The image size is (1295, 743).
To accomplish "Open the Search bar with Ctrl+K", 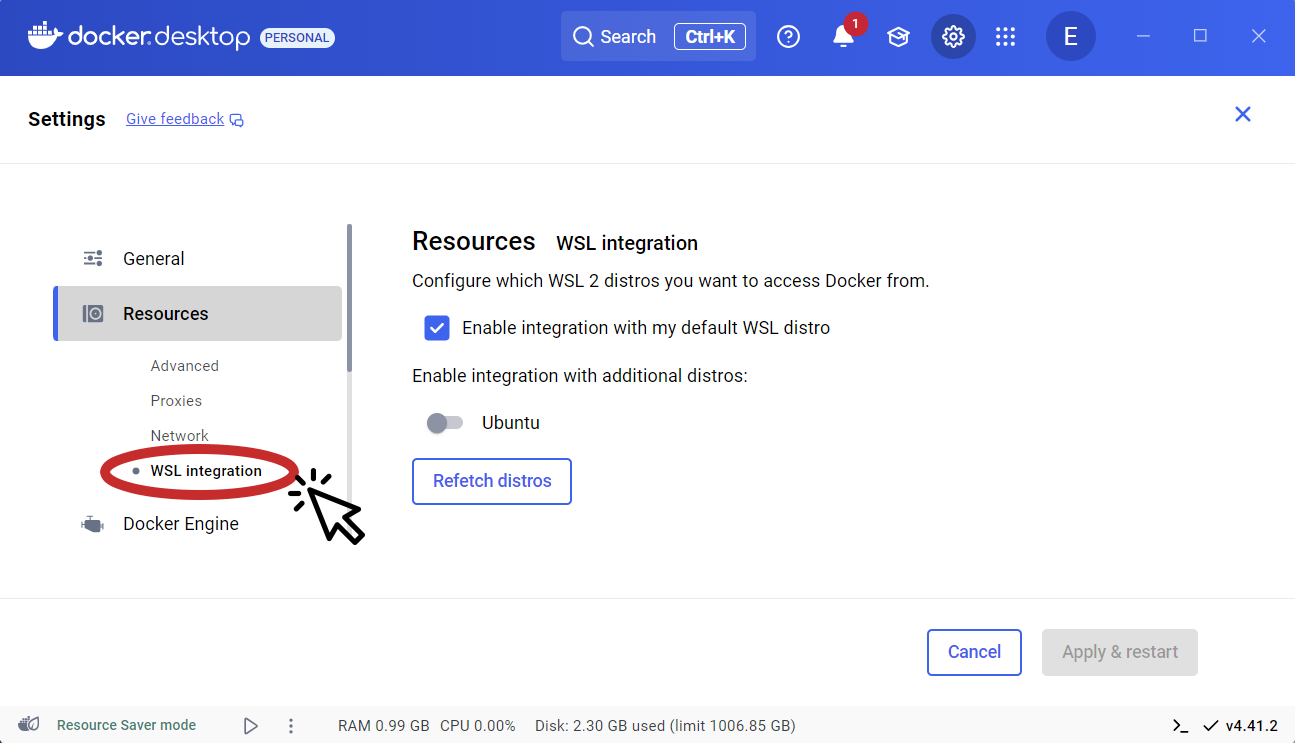I will click(x=657, y=36).
